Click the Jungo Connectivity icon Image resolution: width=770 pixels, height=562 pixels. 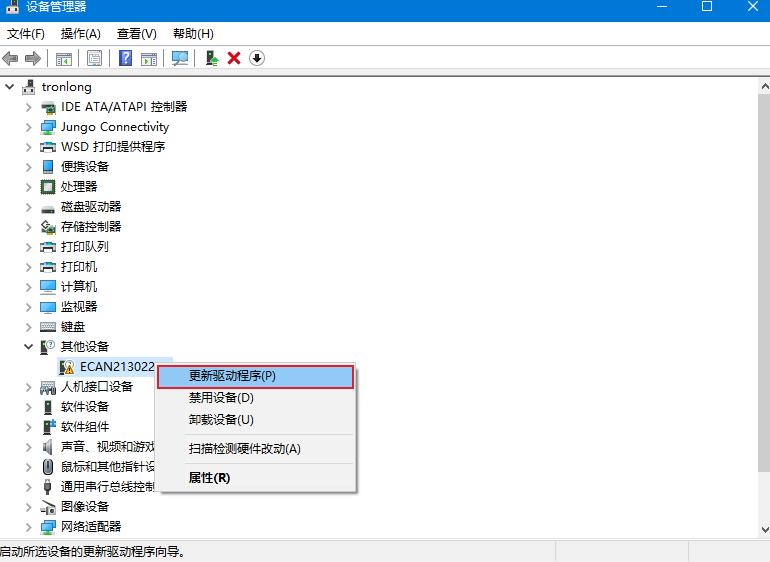pyautogui.click(x=48, y=127)
